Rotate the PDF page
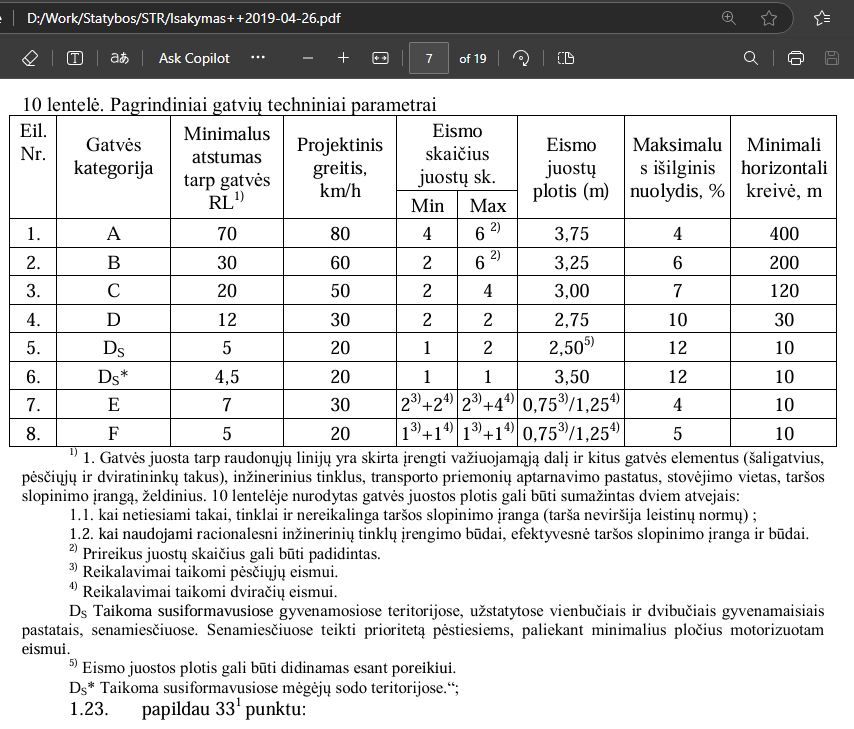The image size is (854, 729). pos(521,58)
